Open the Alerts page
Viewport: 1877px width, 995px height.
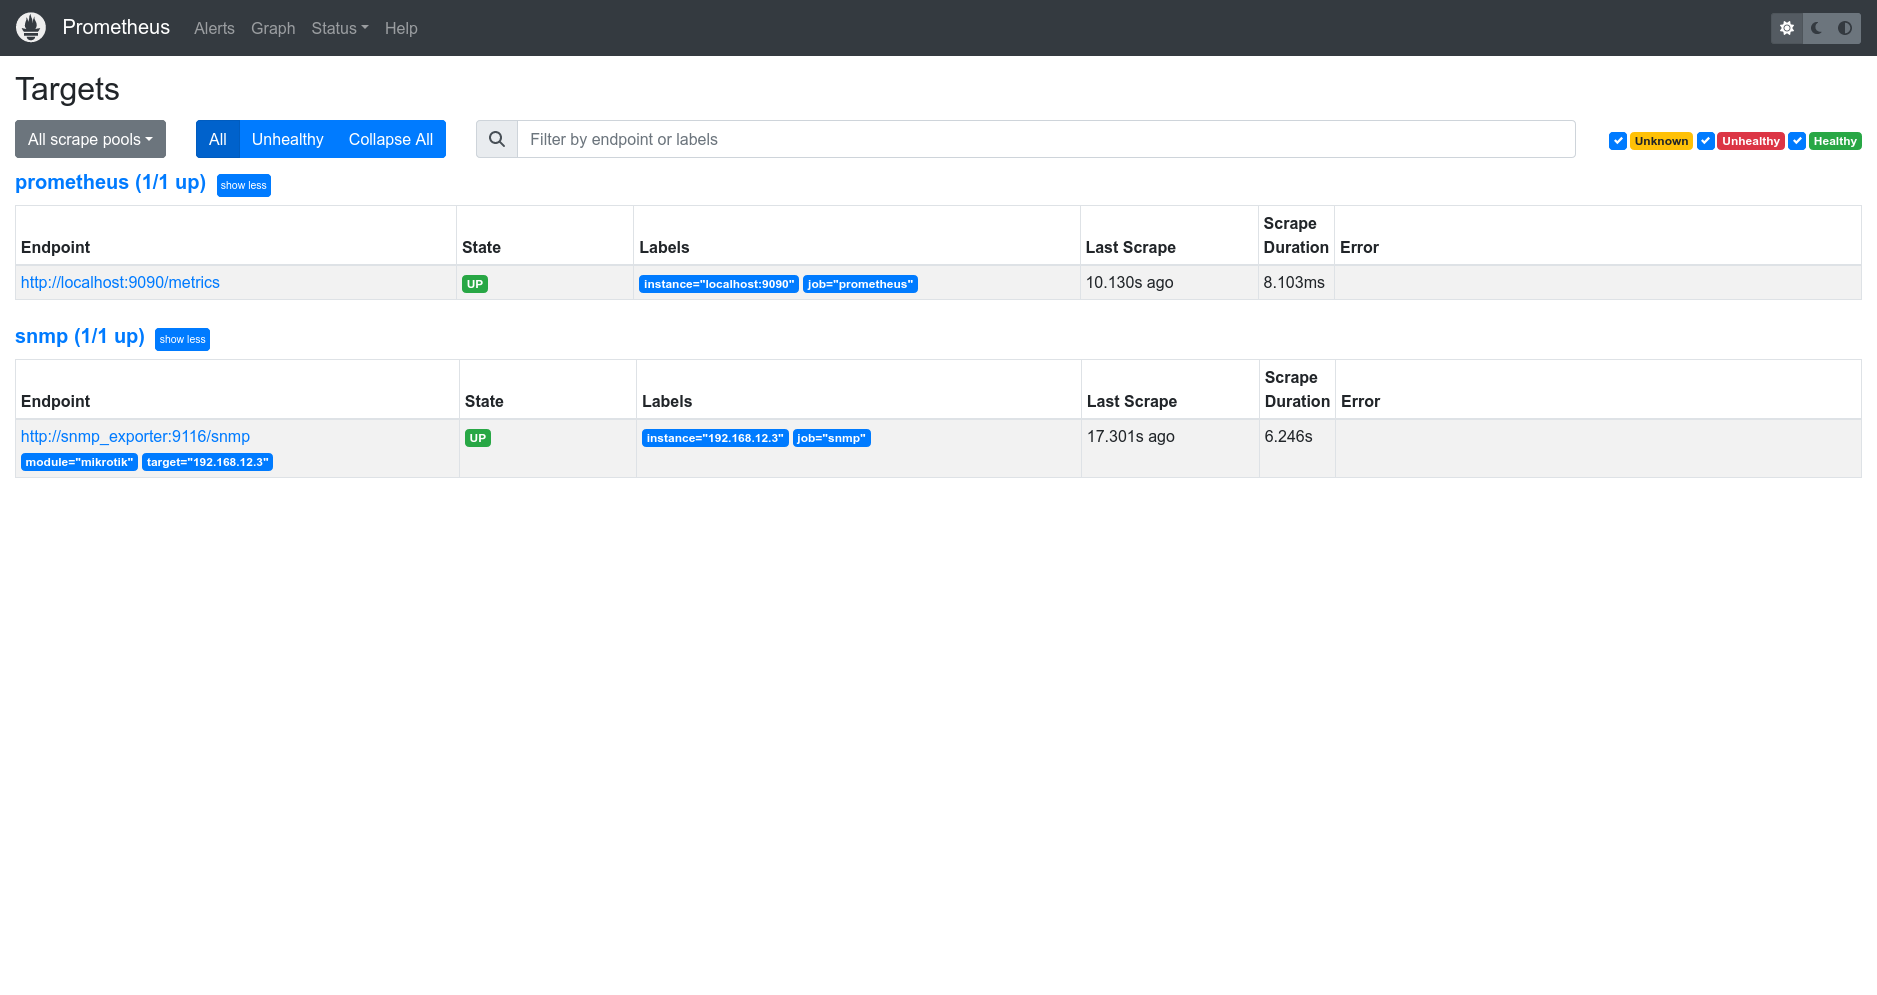click(214, 28)
